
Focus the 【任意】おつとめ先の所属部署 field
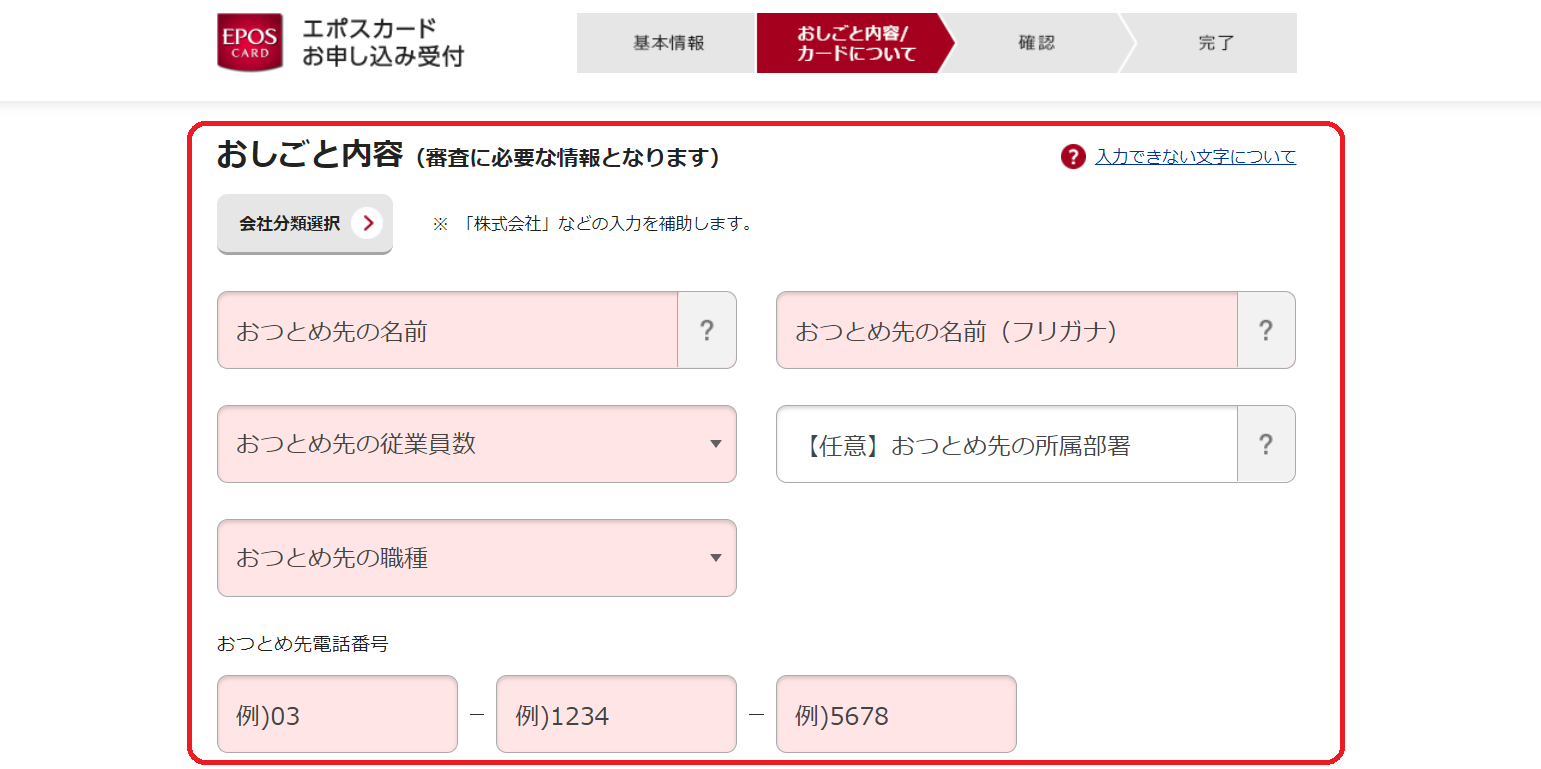click(x=1006, y=444)
